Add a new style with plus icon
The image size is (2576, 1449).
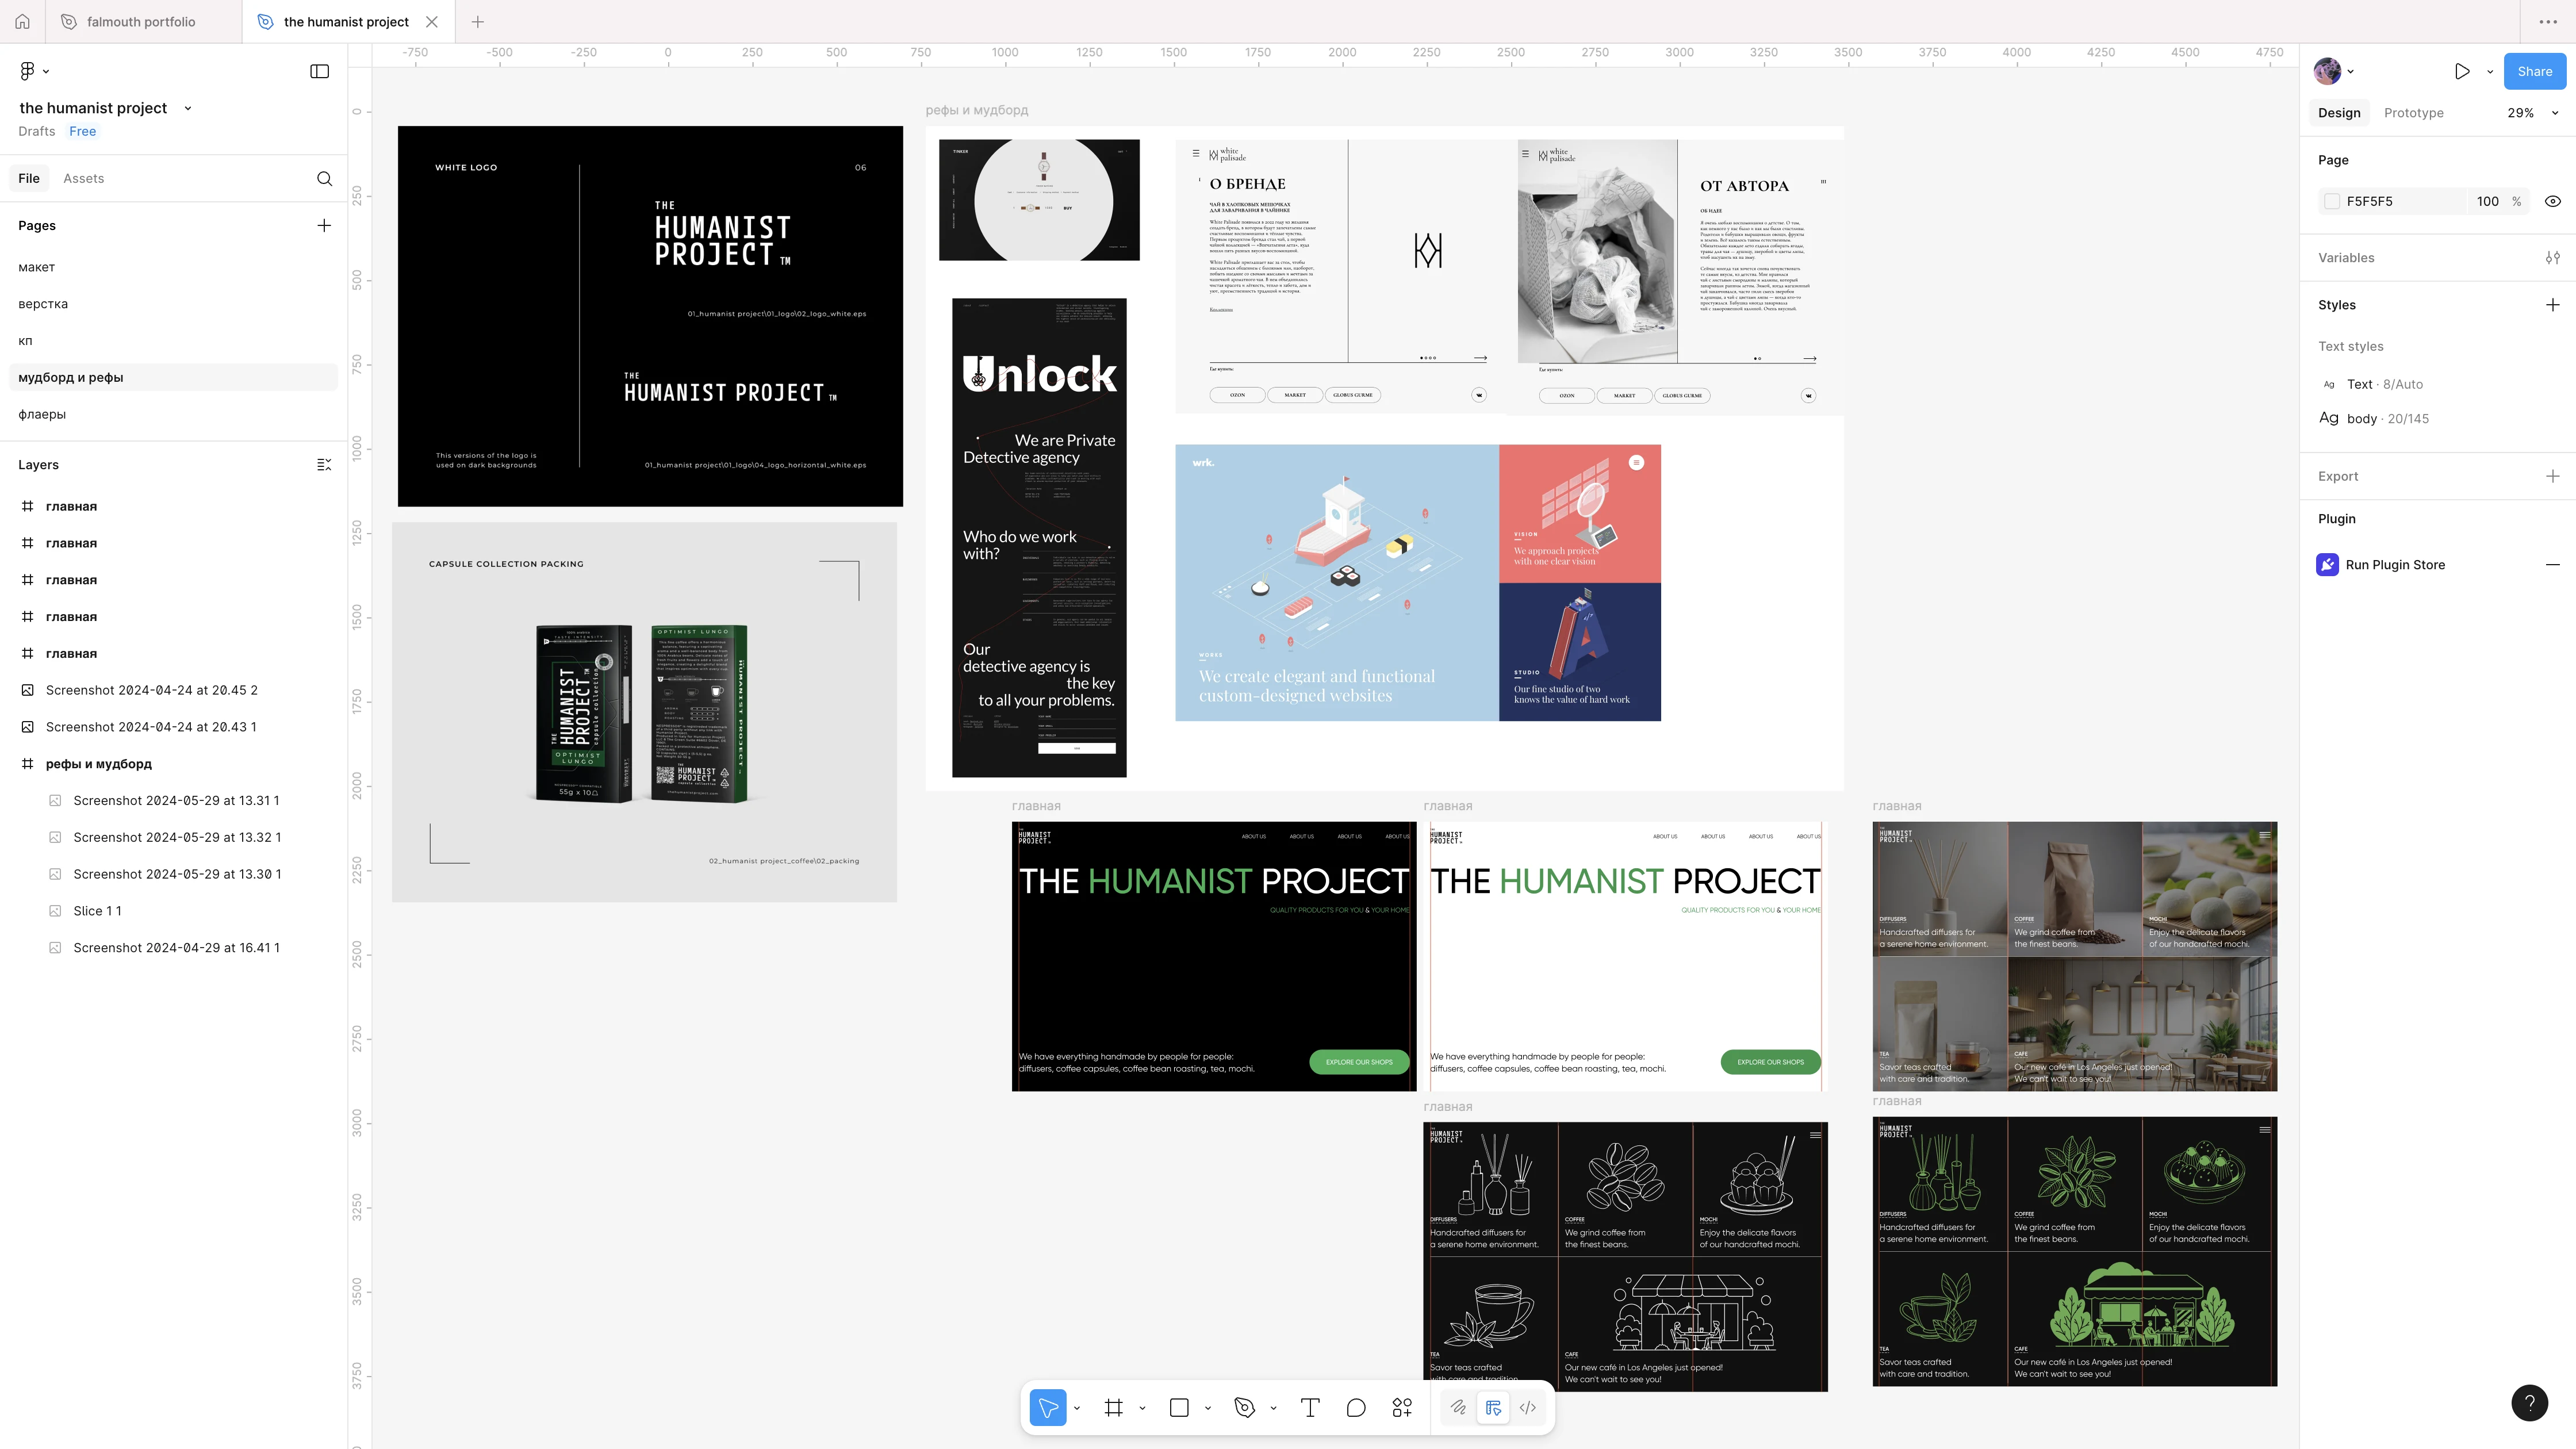pos(2552,305)
